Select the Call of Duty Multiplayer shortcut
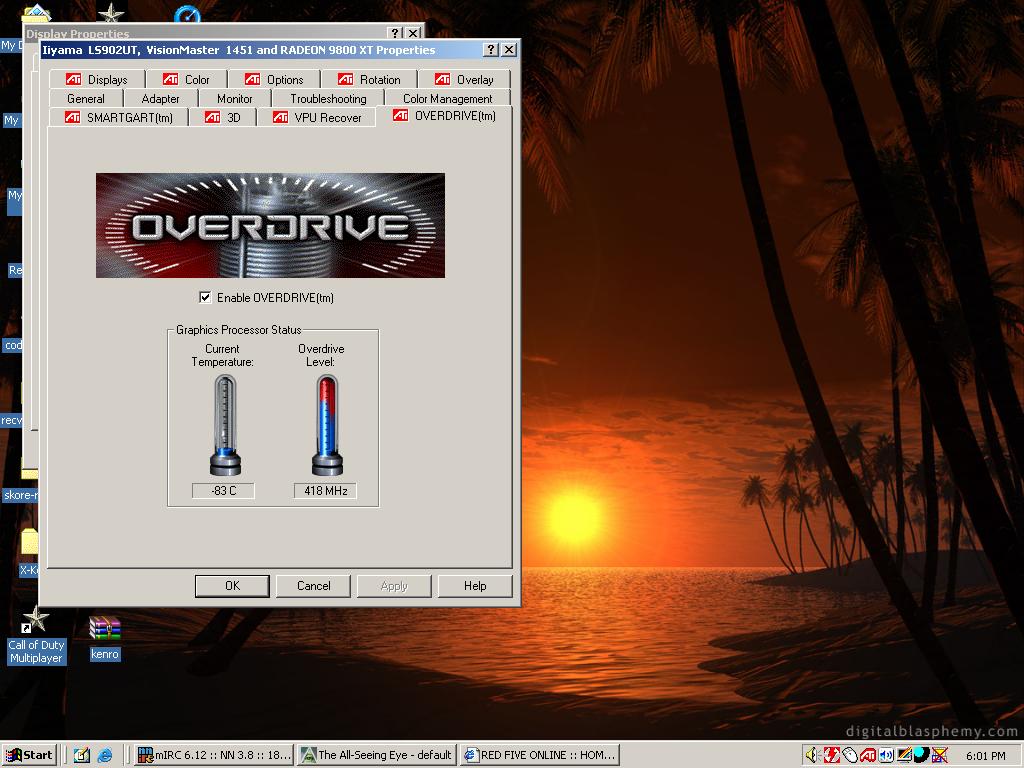The image size is (1024, 768). click(x=36, y=635)
